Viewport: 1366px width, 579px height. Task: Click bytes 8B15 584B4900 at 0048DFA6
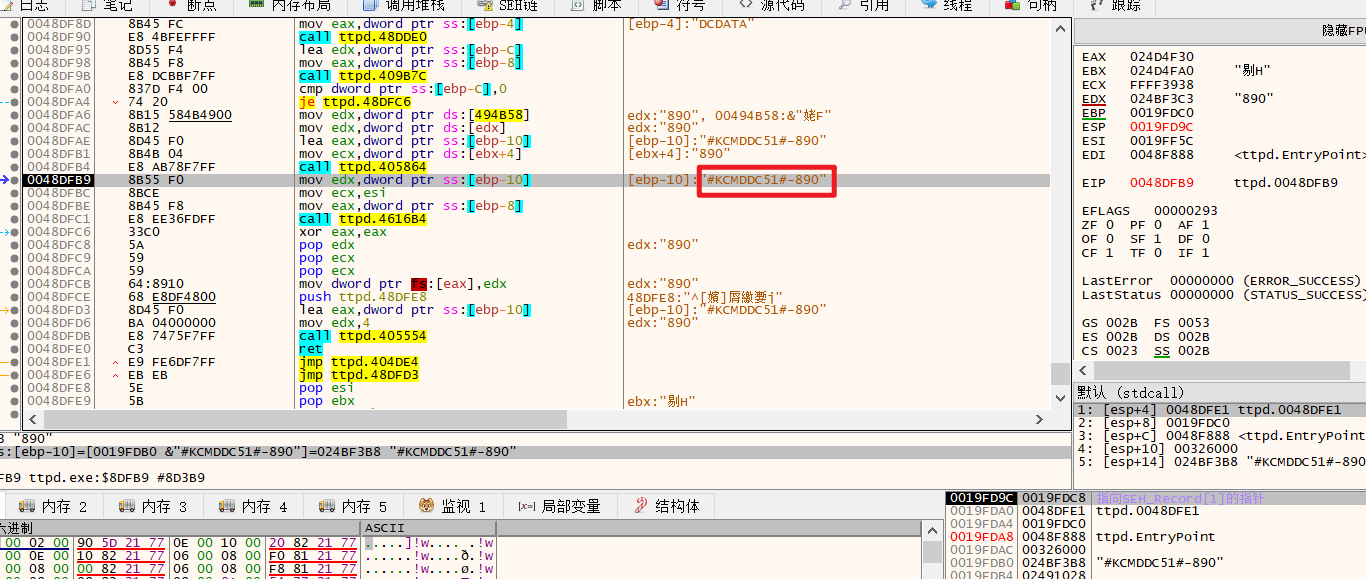coord(180,115)
